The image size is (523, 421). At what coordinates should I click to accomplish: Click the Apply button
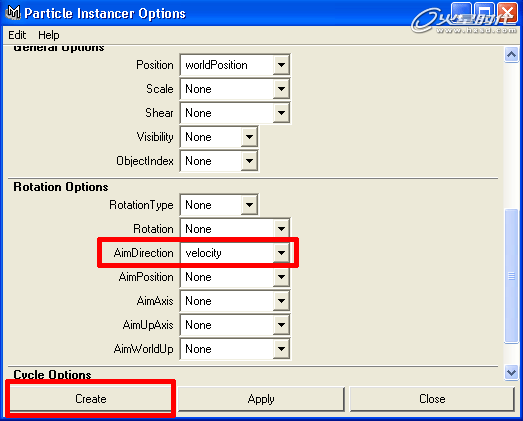261,399
